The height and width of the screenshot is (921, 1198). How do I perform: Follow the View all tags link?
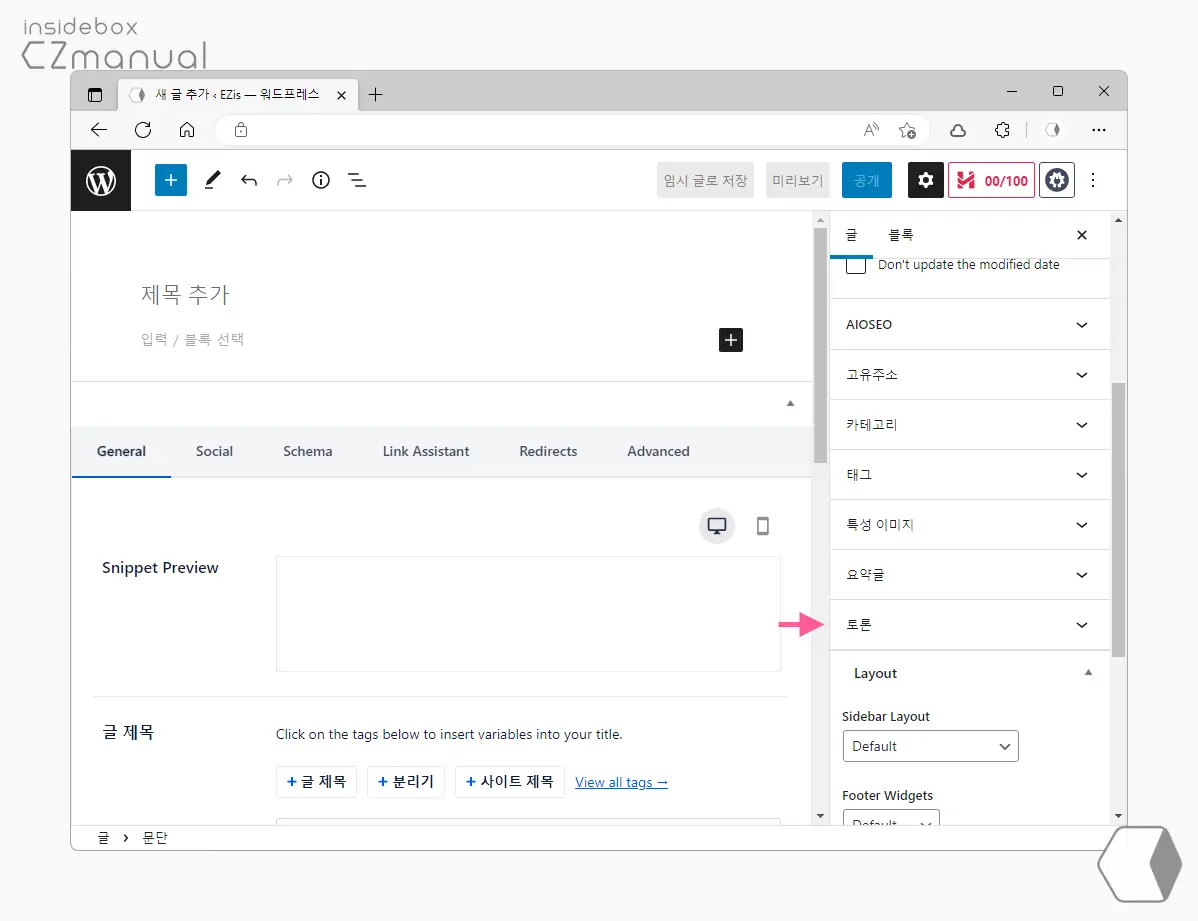[621, 782]
